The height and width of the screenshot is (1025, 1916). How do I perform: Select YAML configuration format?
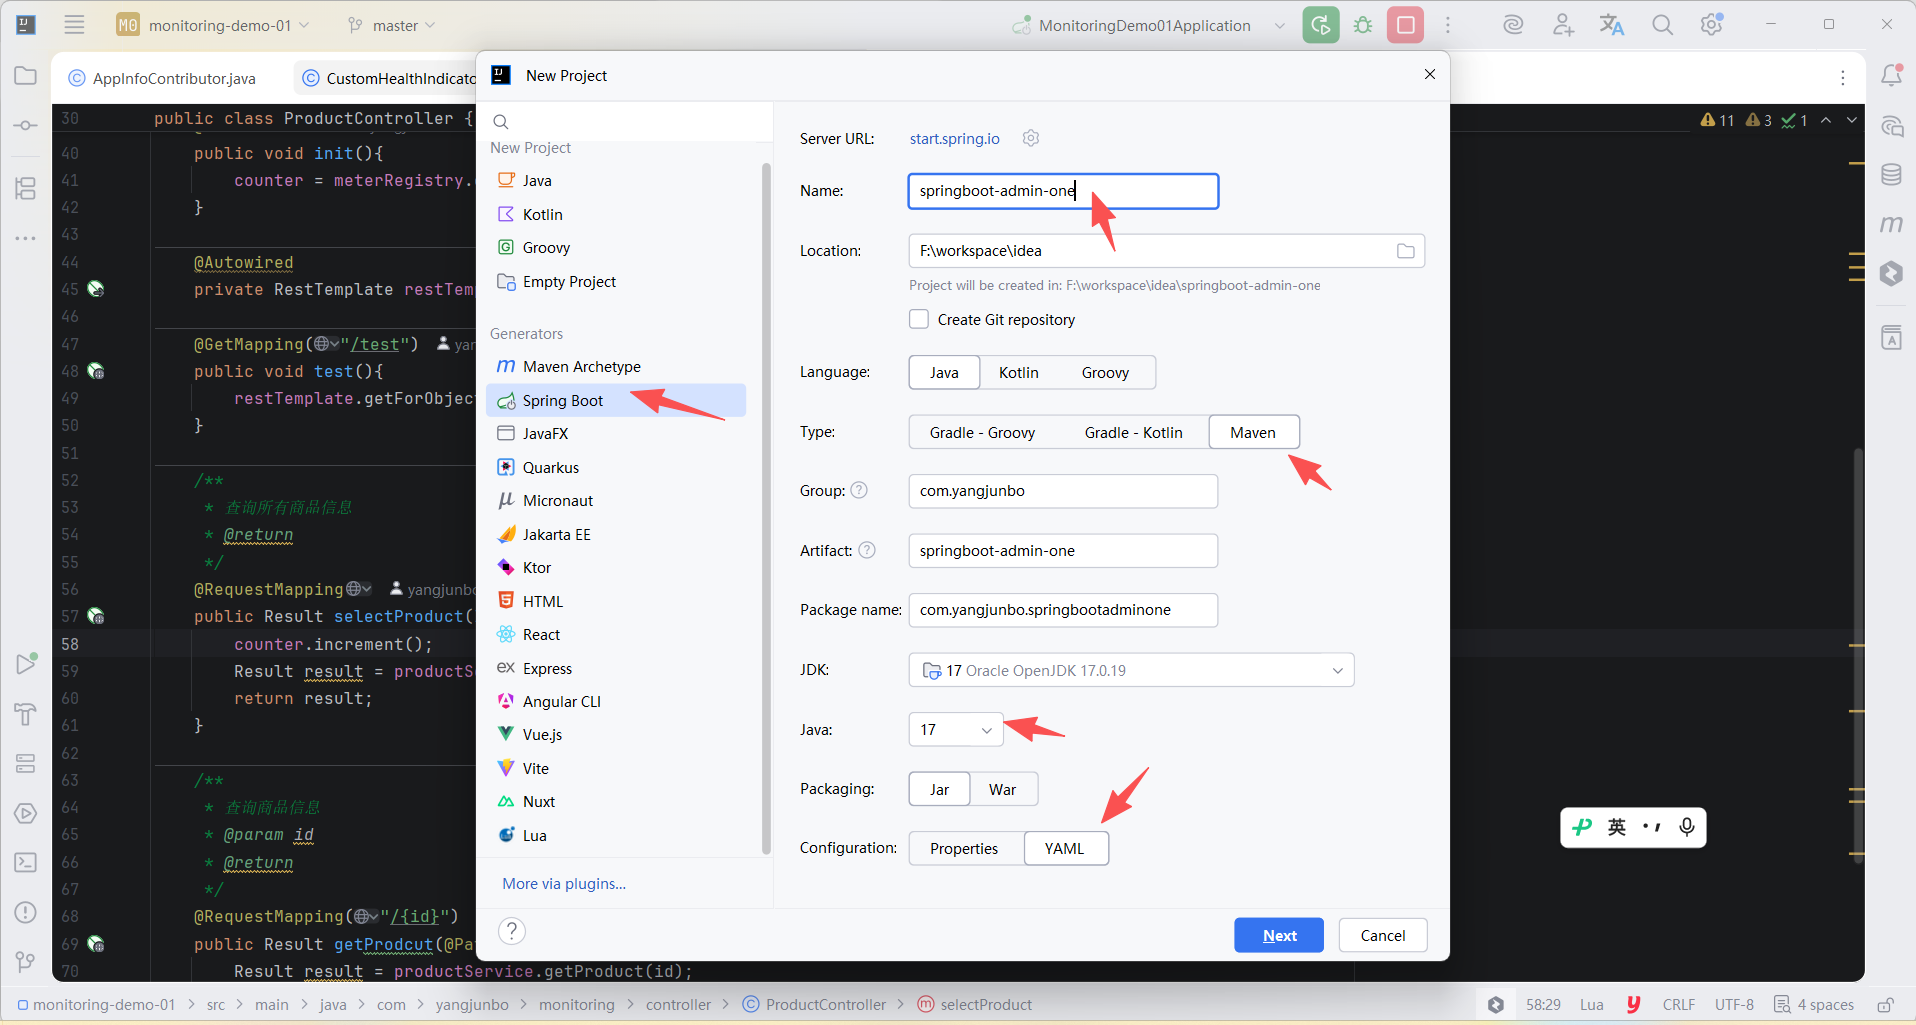(x=1066, y=848)
